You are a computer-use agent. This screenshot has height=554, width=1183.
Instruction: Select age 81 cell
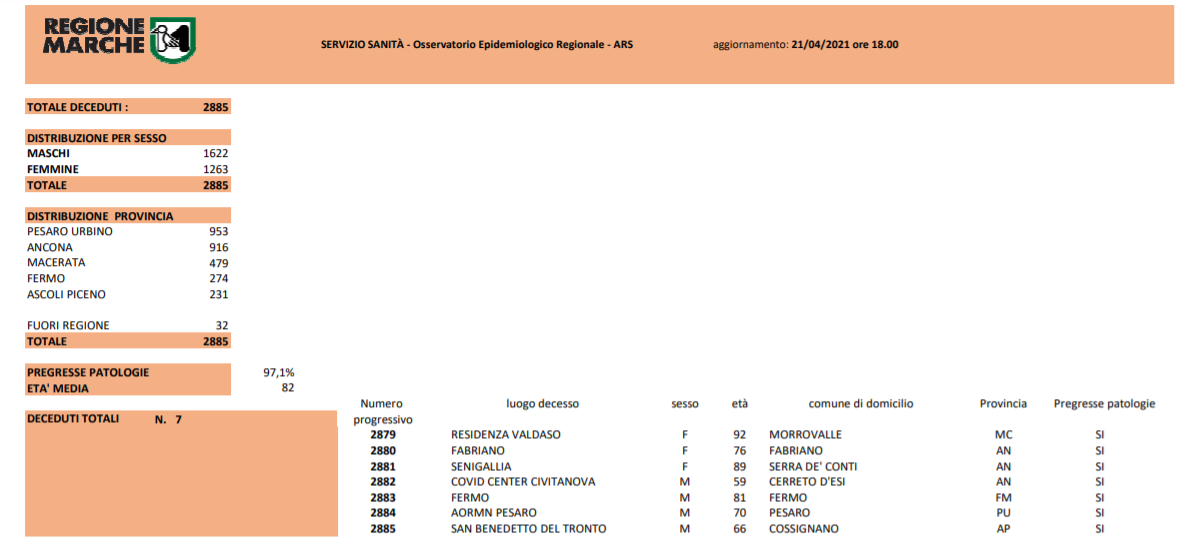point(739,497)
